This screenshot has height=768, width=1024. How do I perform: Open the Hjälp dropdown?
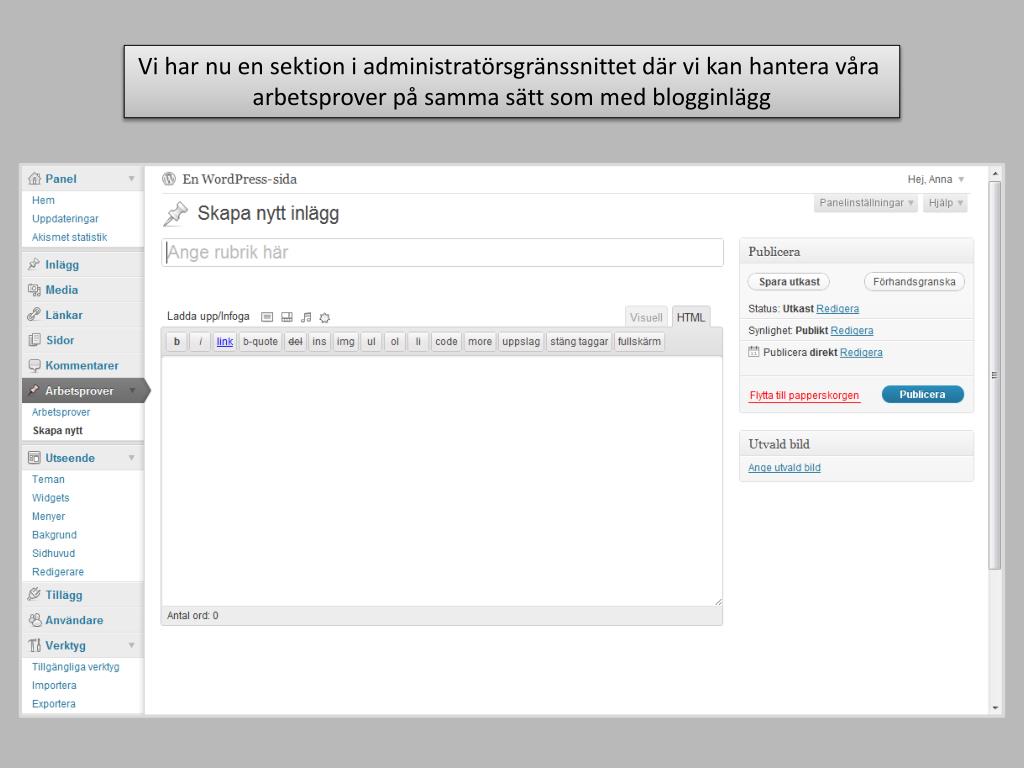coord(945,203)
